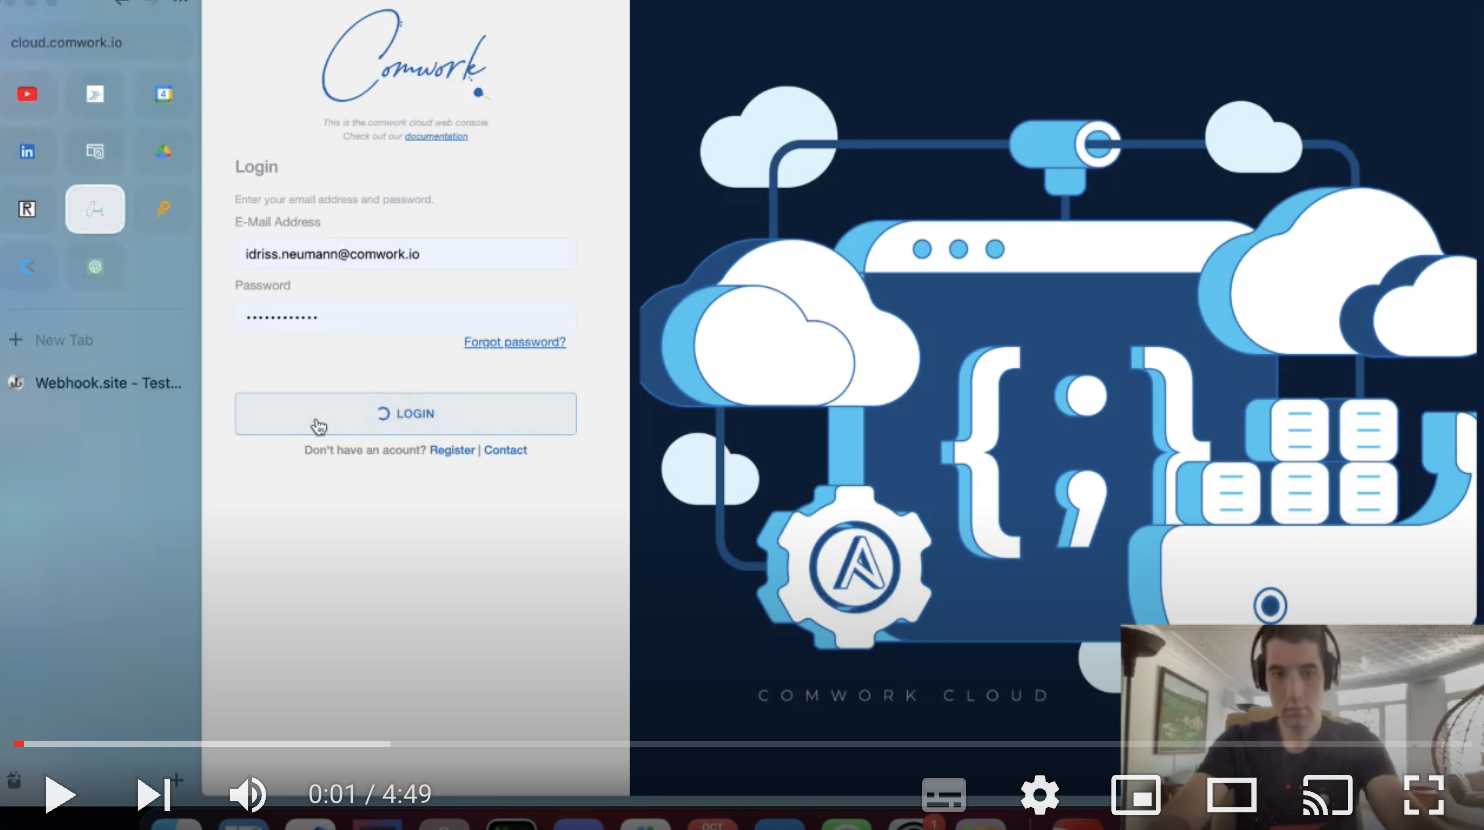Screen dimensions: 1484x830
Task: Enable miniplayer mode
Action: [x=1136, y=795]
